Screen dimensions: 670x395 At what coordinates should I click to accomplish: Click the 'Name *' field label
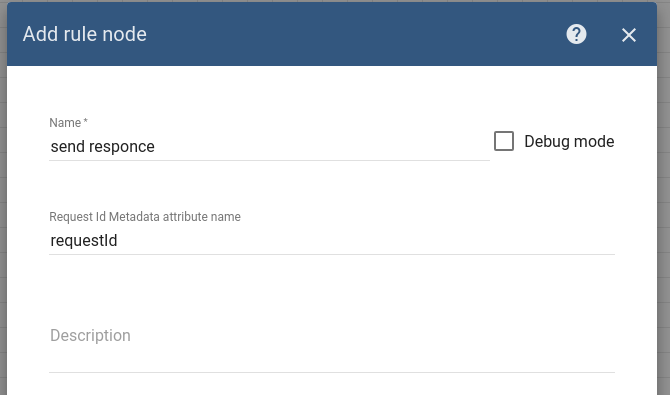pyautogui.click(x=68, y=123)
